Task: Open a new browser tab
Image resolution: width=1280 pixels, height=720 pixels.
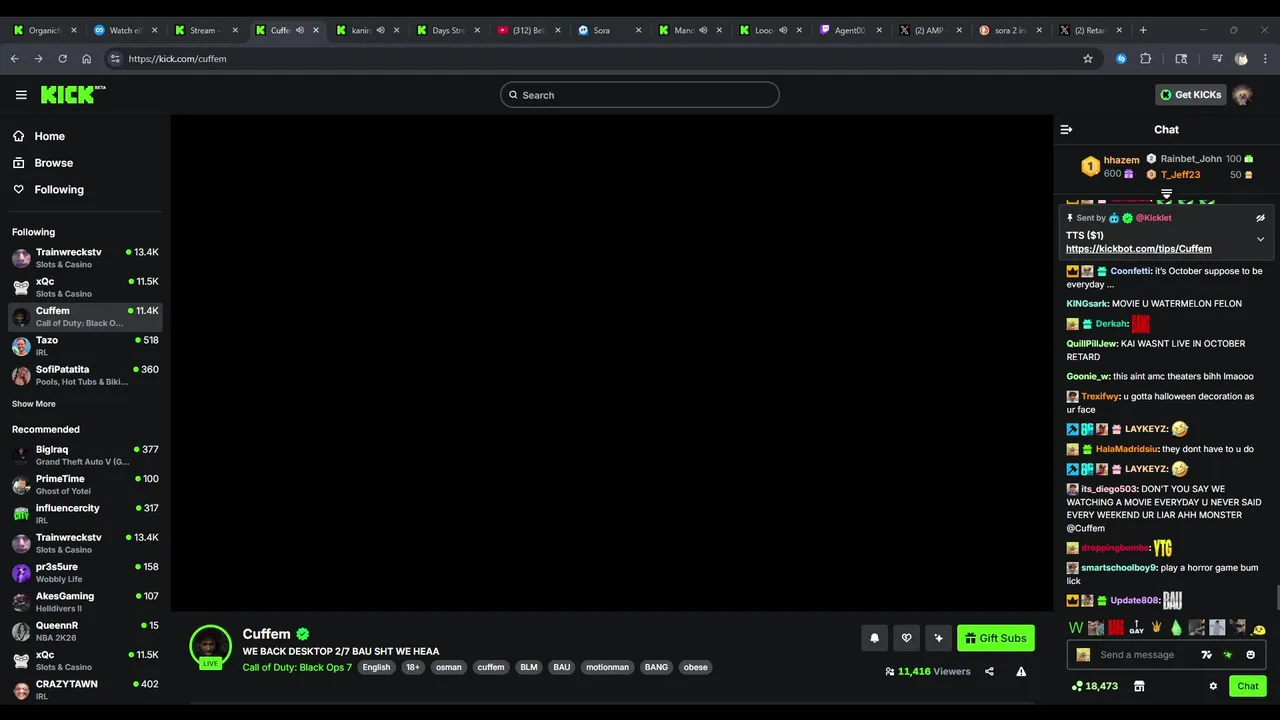Action: [x=1143, y=30]
